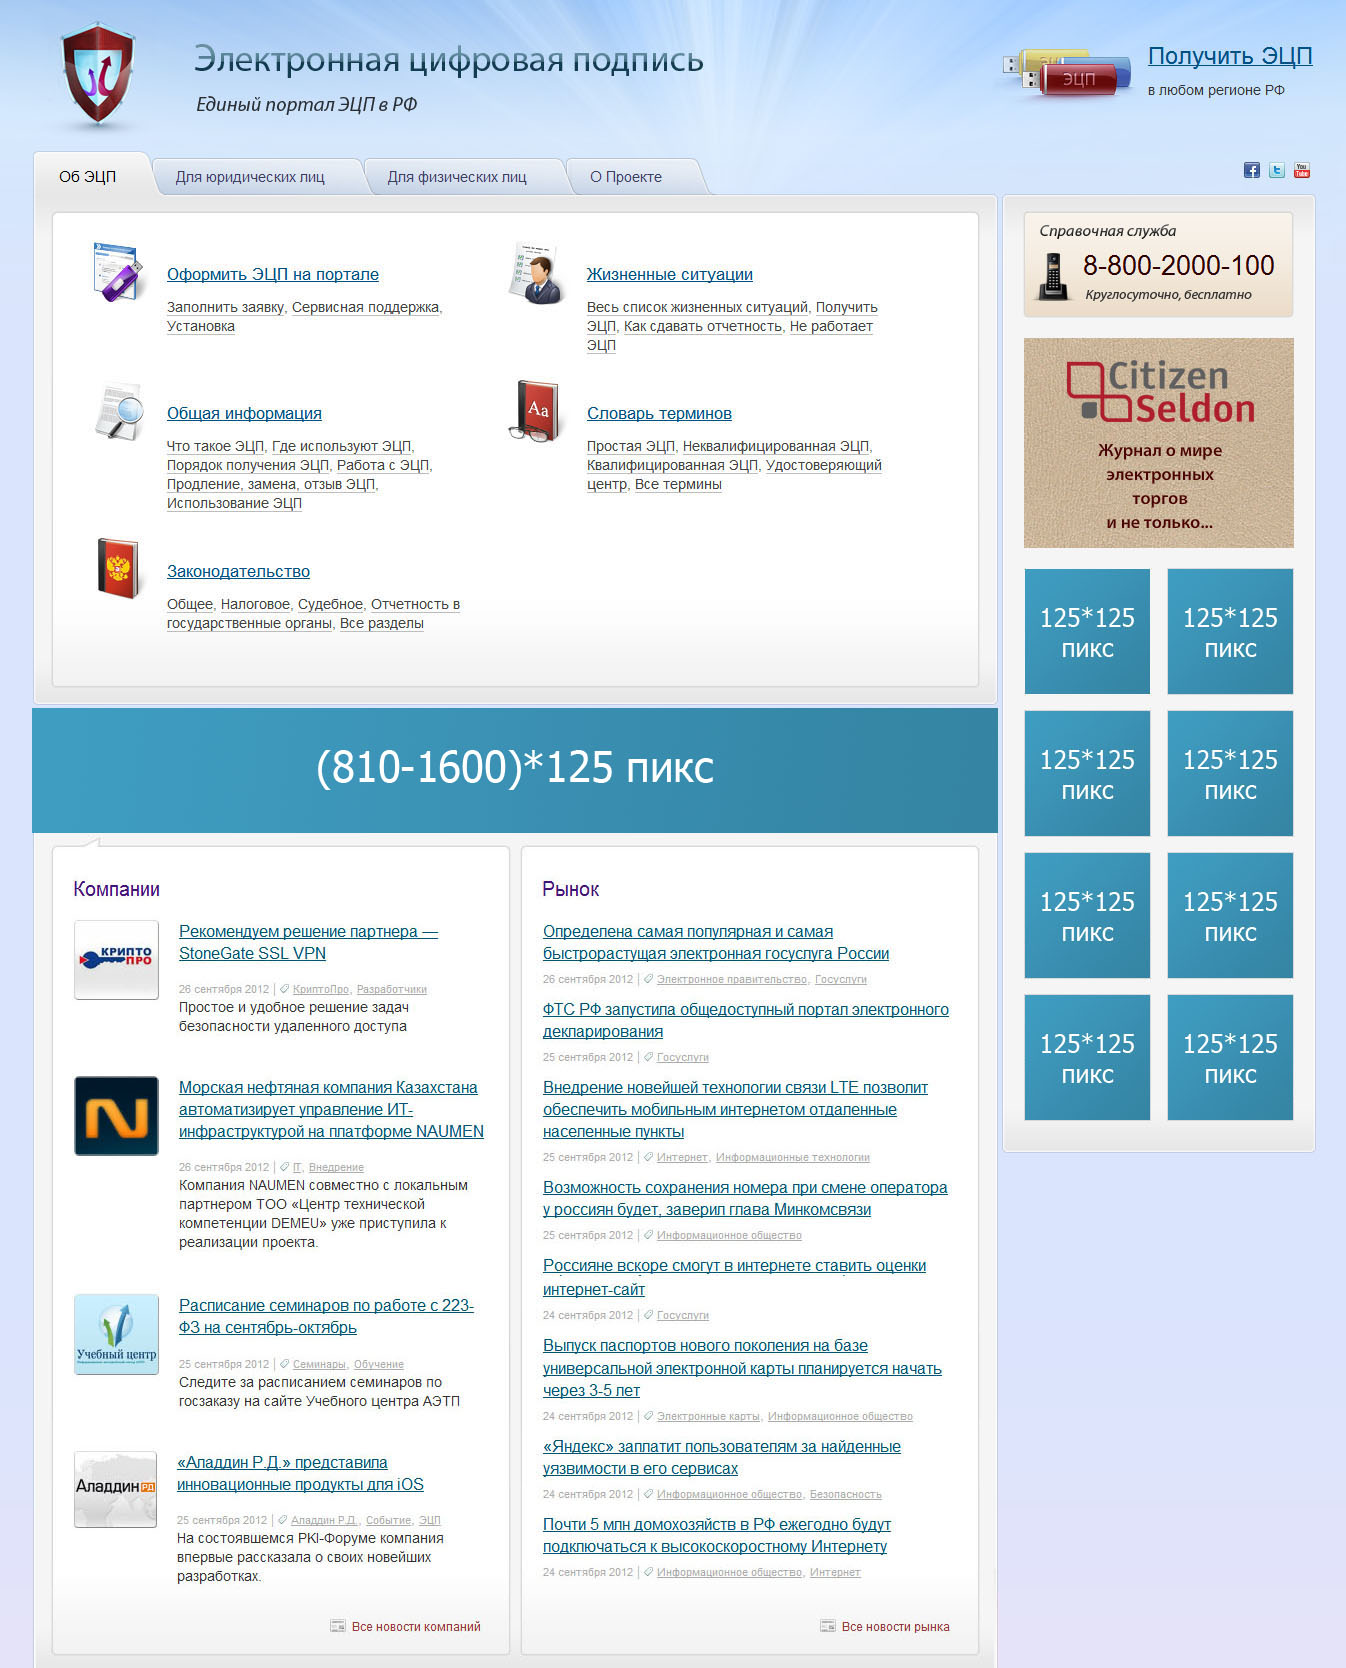Click the red book icon beside Законодательство
The width and height of the screenshot is (1346, 1668).
118,568
